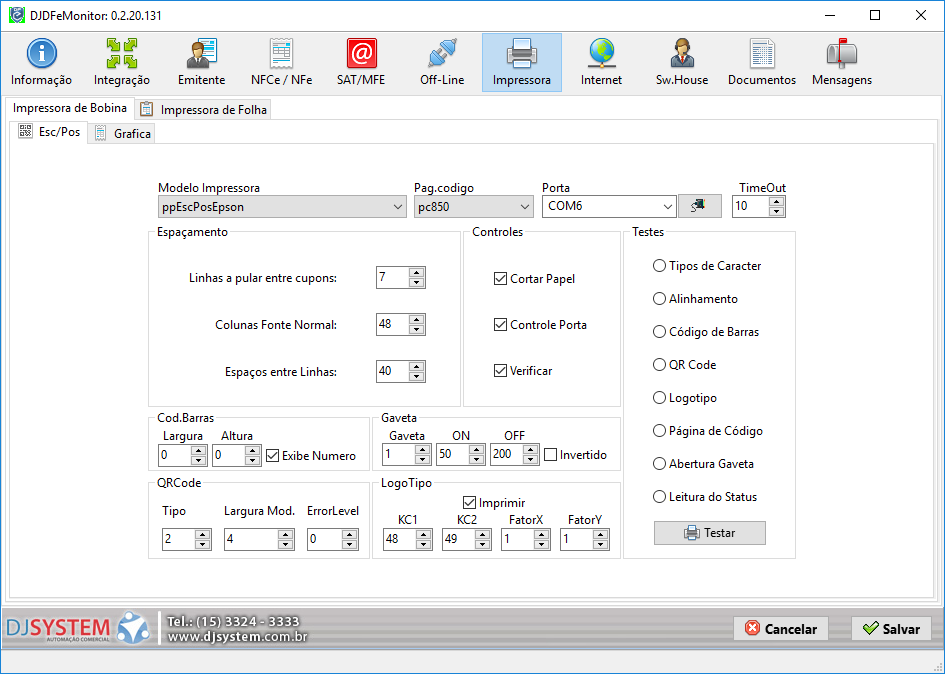Image resolution: width=945 pixels, height=674 pixels.
Task: Switch to the Off-Line section
Action: point(441,62)
